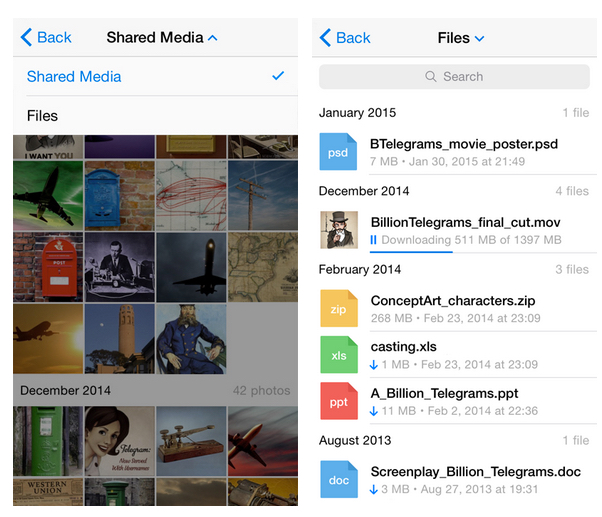Image resolution: width=602 pixels, height=517 pixels.
Task: Open the blue mailbox on brick photo
Action: [120, 195]
